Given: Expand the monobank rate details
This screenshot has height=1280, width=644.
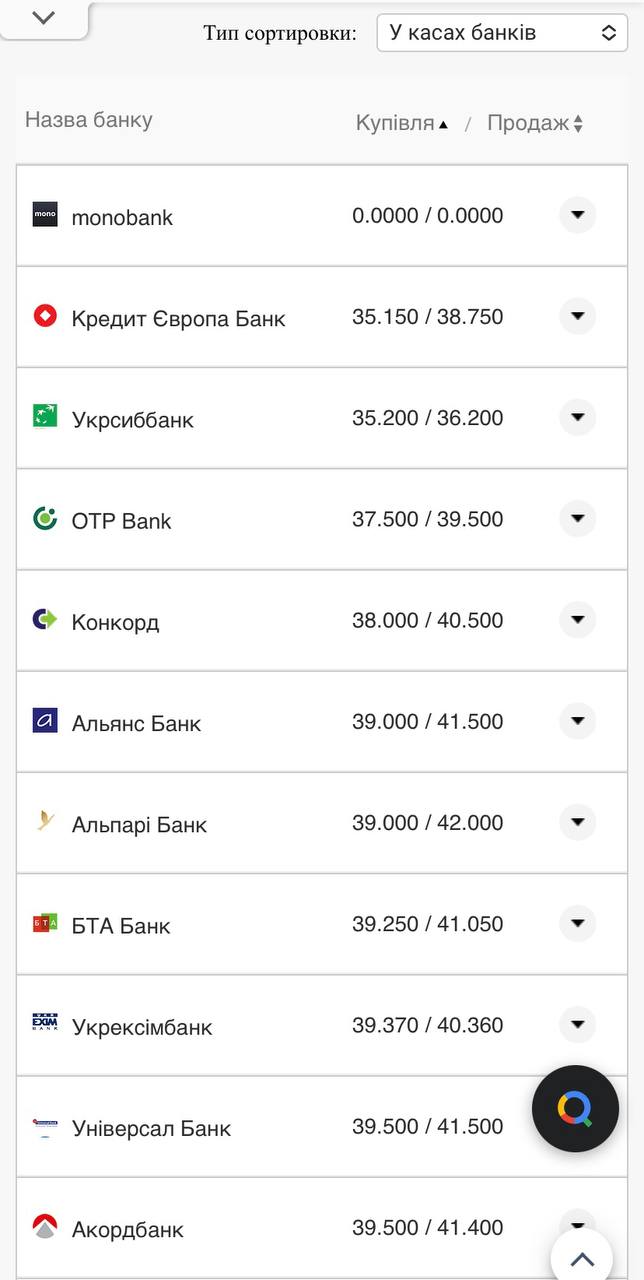Looking at the screenshot, I should (x=577, y=214).
